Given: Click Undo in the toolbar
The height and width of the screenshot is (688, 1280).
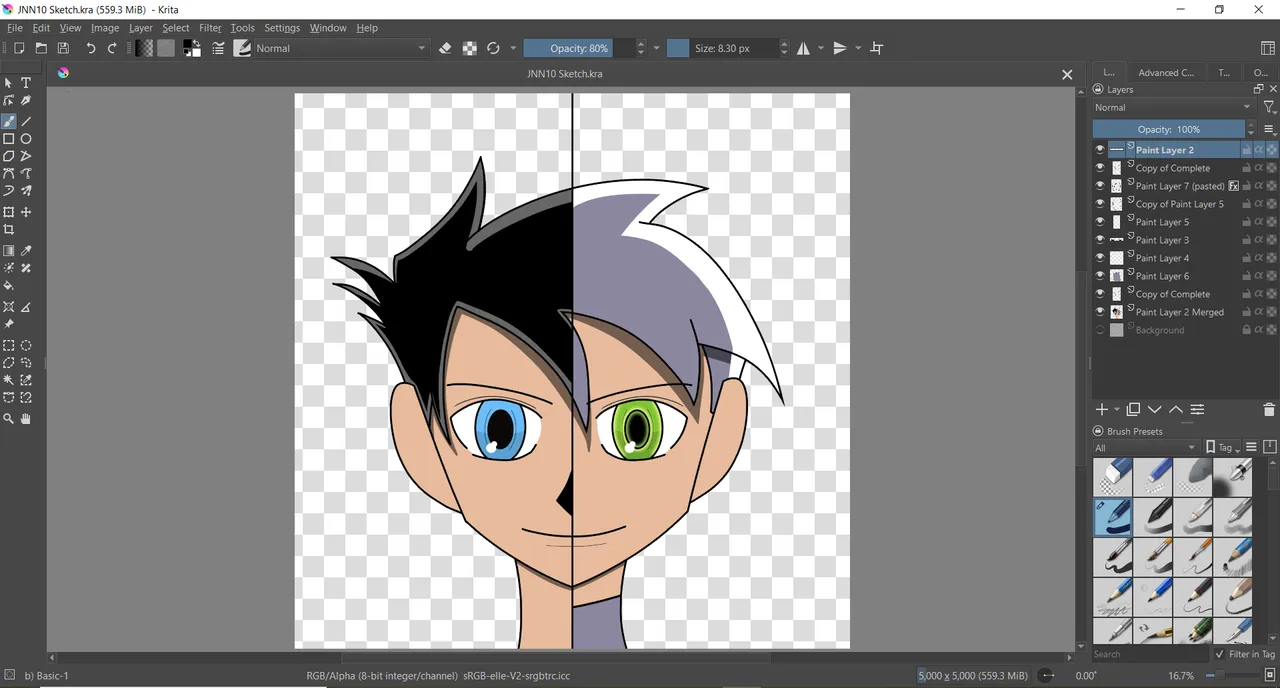Looking at the screenshot, I should click(x=91, y=48).
